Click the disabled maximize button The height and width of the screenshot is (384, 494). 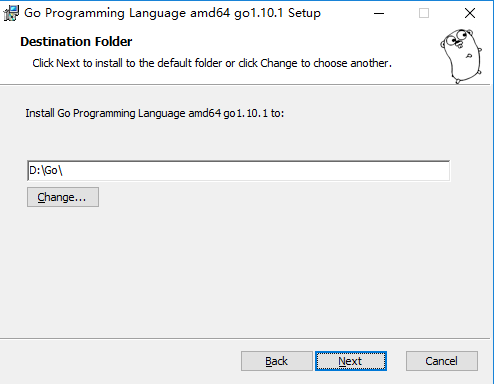[x=424, y=13]
